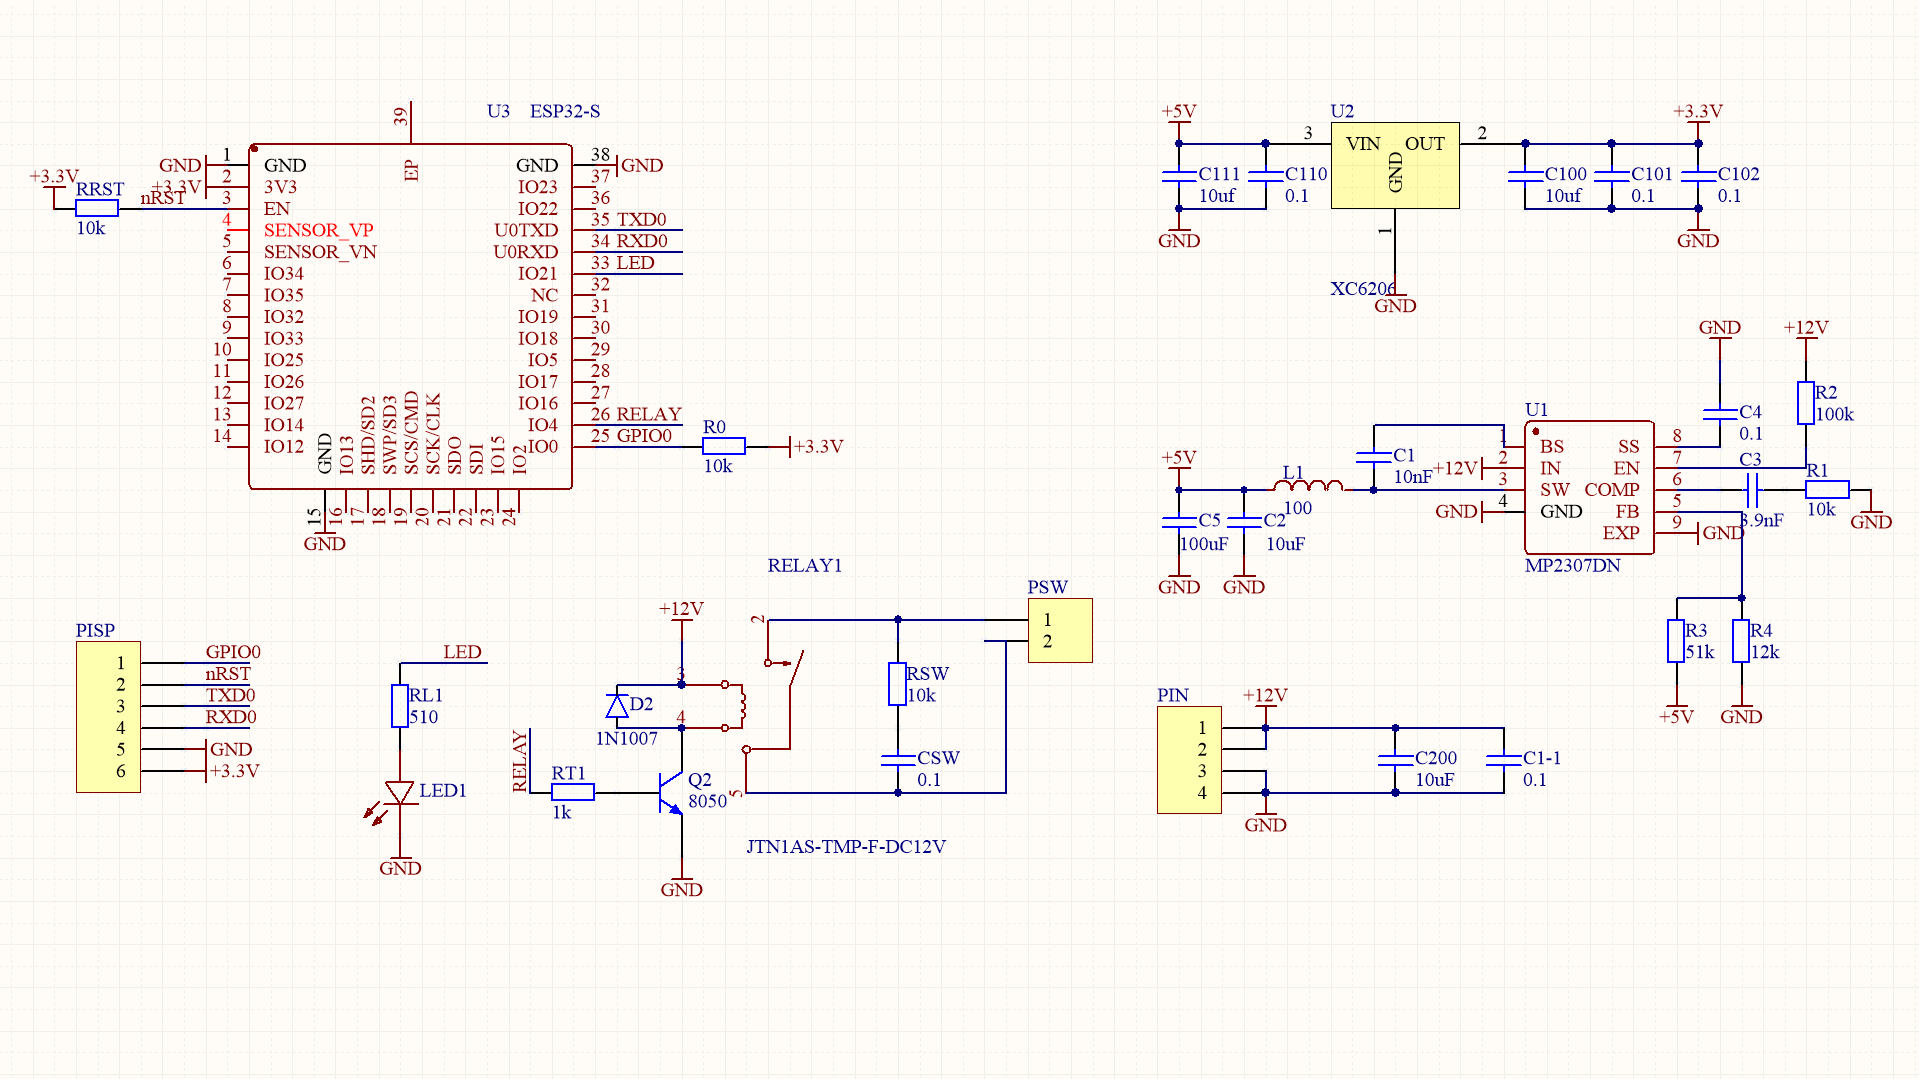Viewport: 1920px width, 1080px height.
Task: Click the C4 0.1 capacitor symbol
Action: [x=1720, y=413]
